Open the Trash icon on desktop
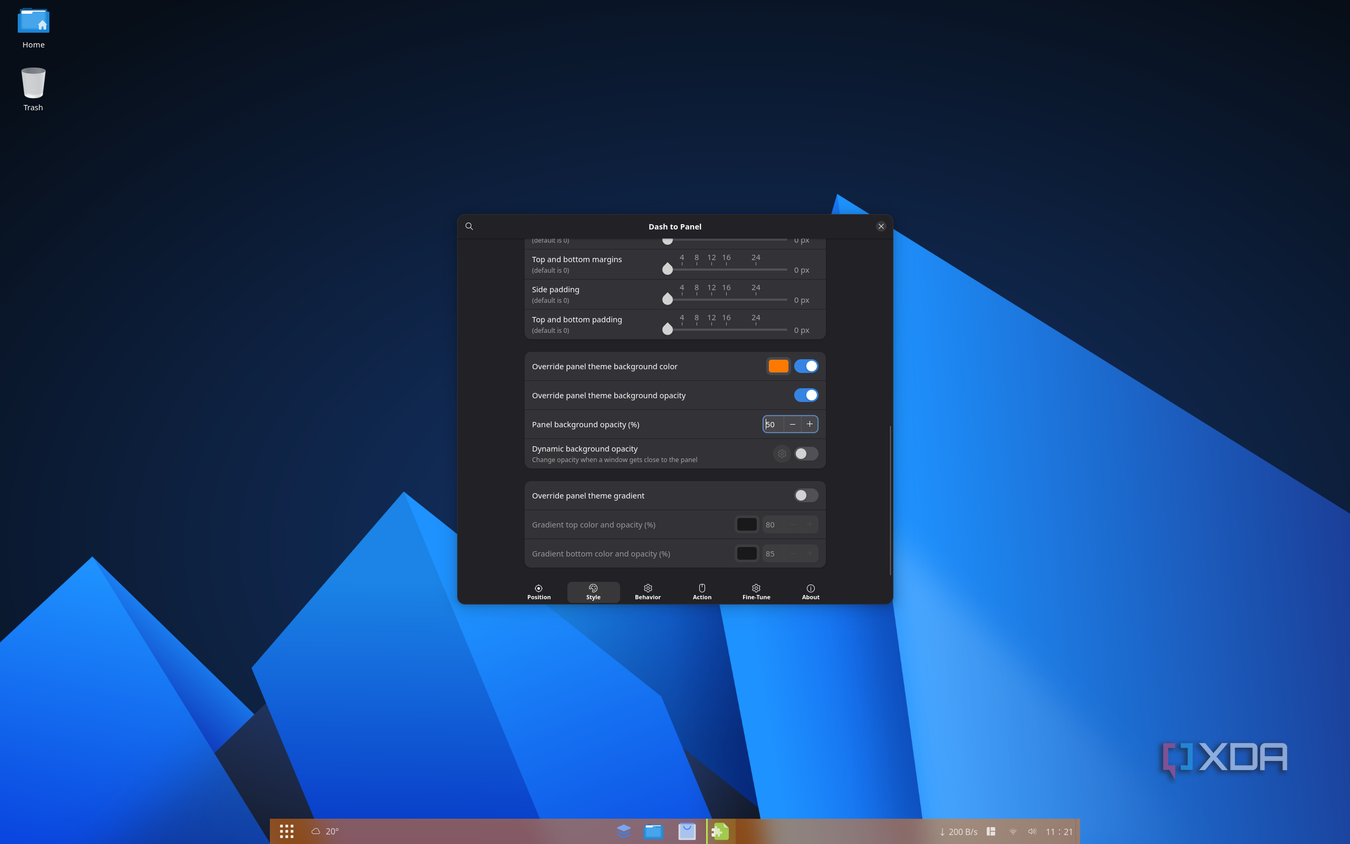This screenshot has height=844, width=1350. pyautogui.click(x=33, y=89)
